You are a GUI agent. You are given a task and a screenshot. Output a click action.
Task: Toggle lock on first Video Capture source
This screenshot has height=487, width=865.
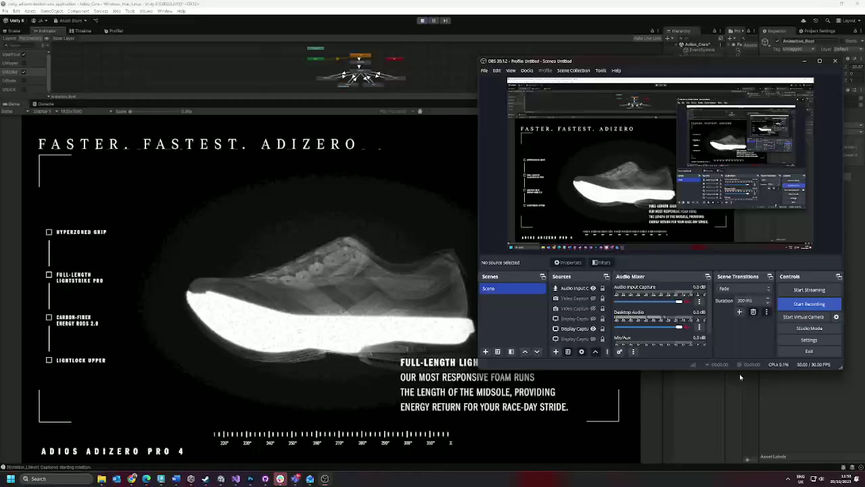tap(602, 298)
